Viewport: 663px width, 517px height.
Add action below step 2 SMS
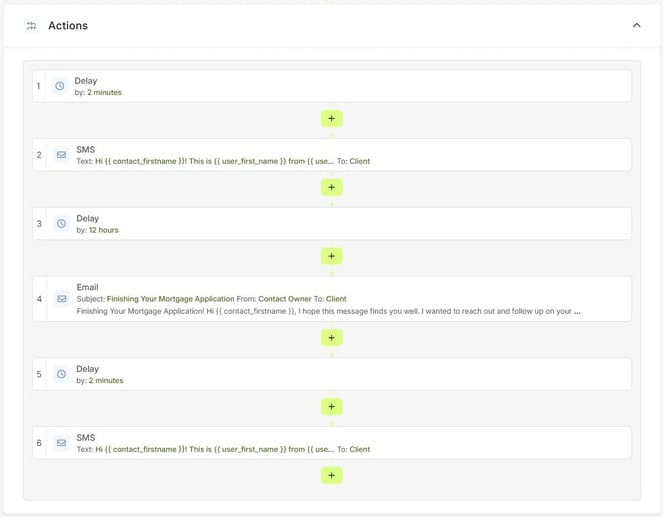point(331,188)
